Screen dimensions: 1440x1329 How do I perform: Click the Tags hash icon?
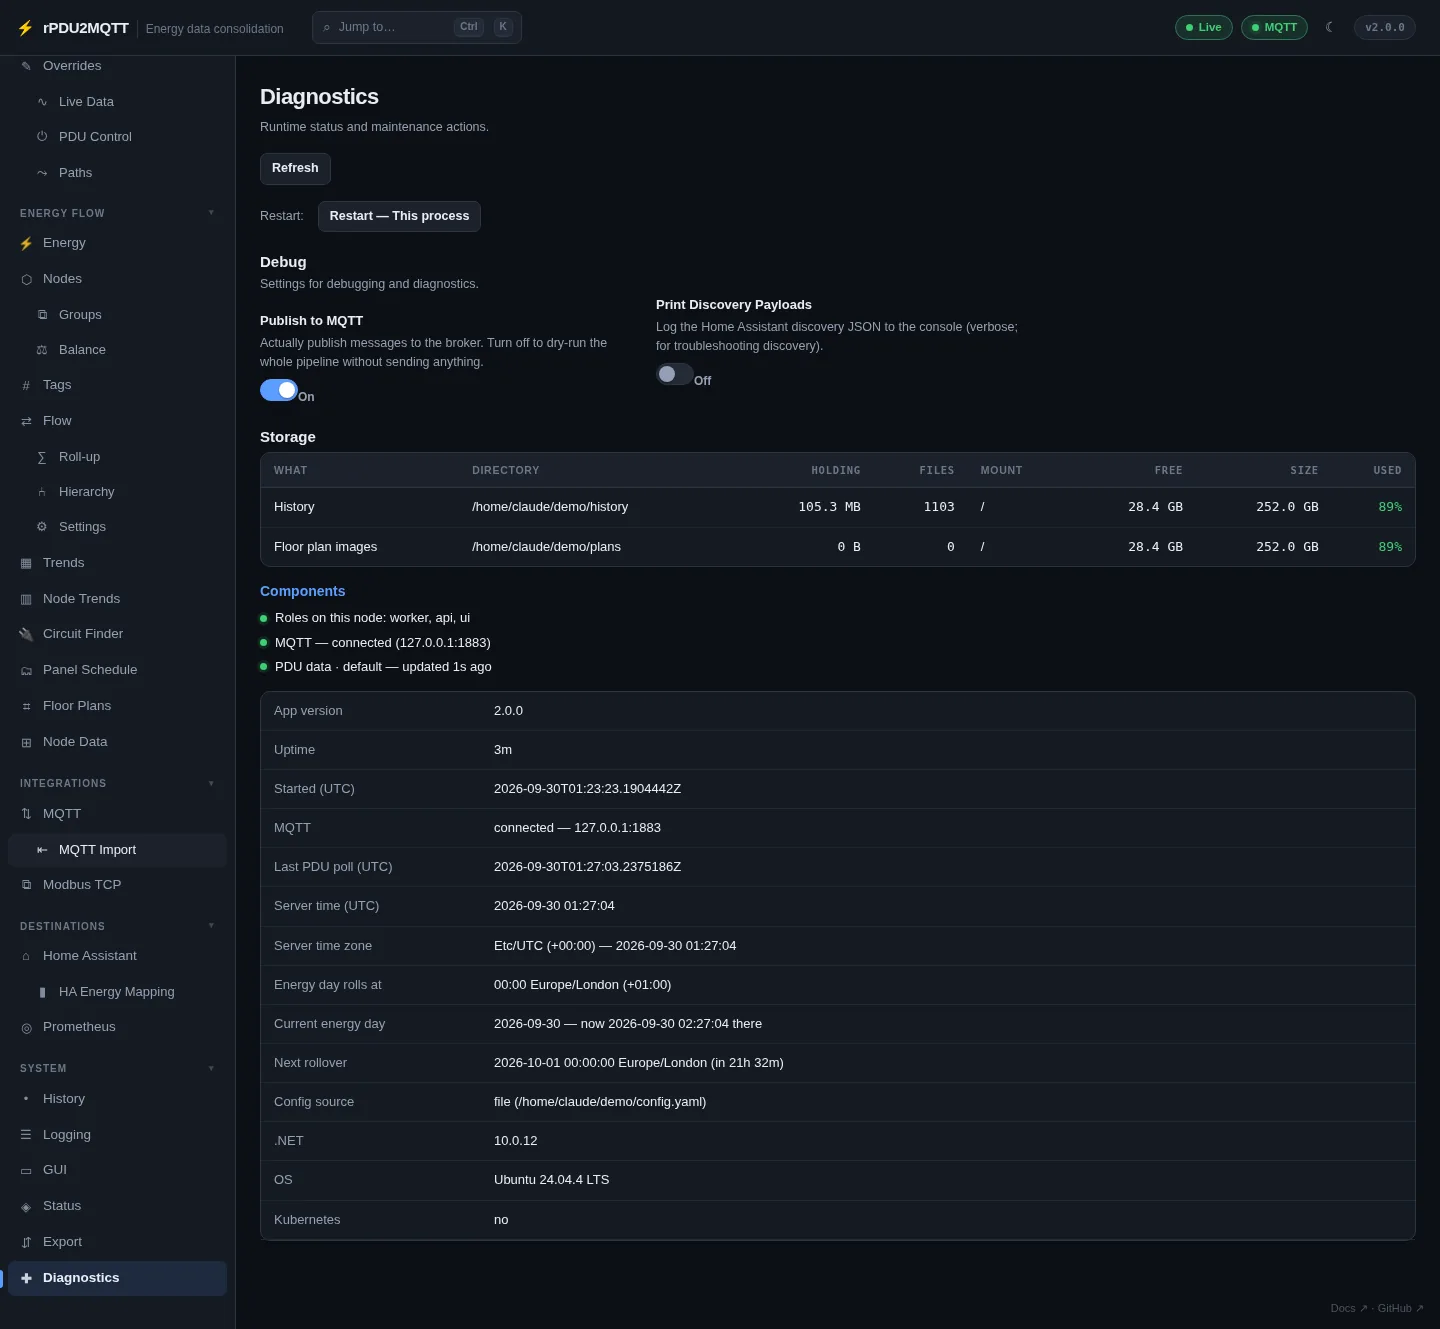pos(26,385)
